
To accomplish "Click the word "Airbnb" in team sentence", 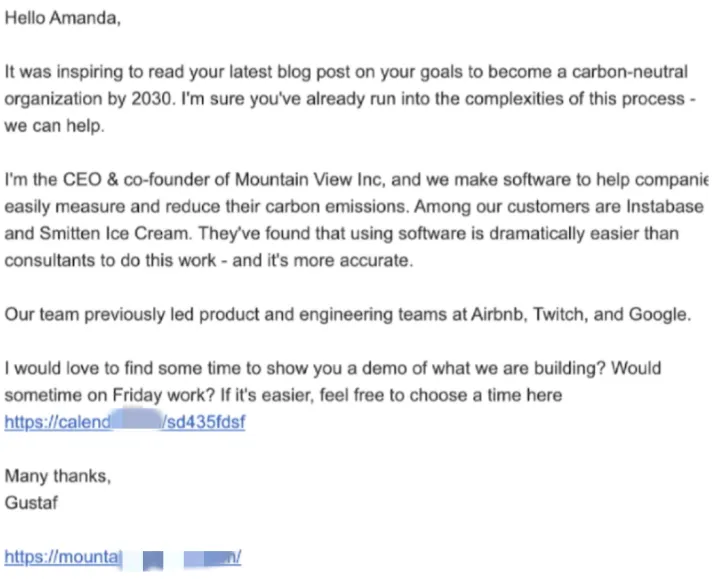I will click(497, 315).
